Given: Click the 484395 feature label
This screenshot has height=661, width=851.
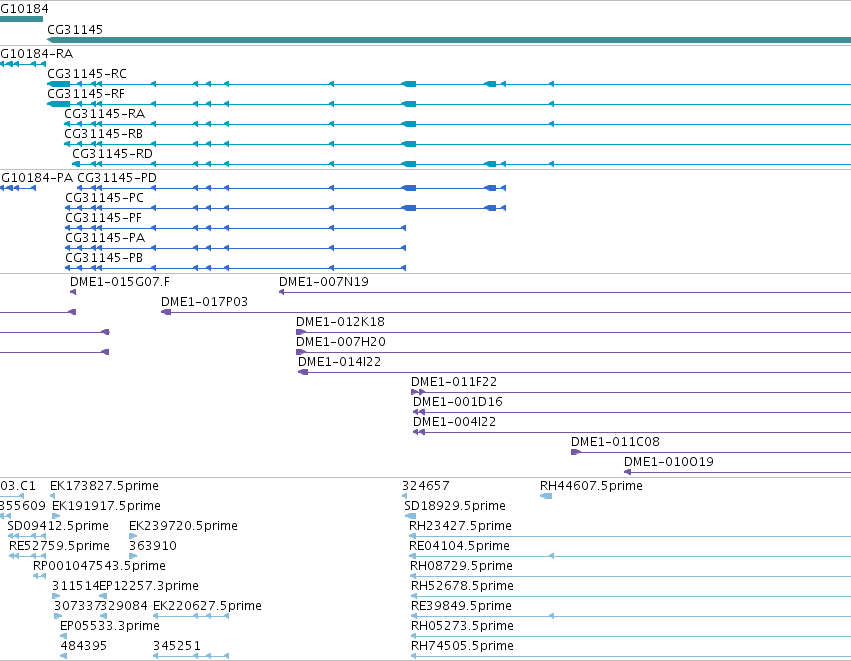Looking at the screenshot, I should click(x=84, y=646).
